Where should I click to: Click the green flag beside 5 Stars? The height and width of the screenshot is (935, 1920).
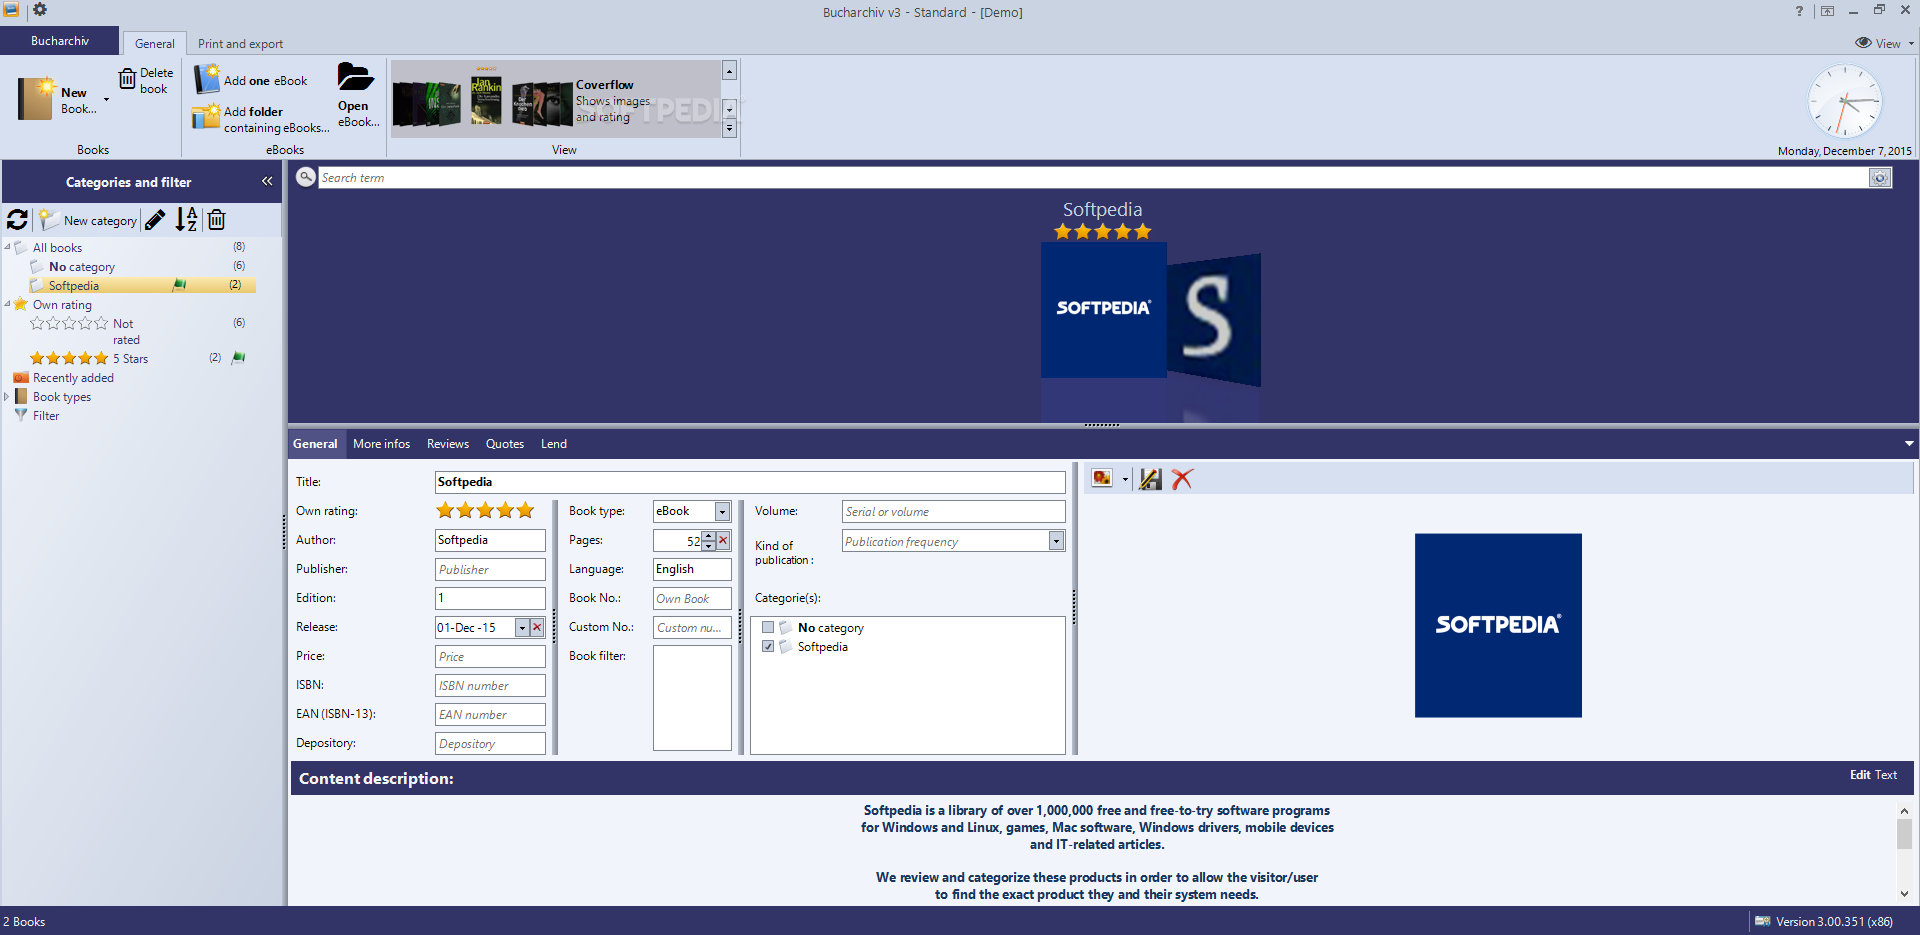(238, 358)
